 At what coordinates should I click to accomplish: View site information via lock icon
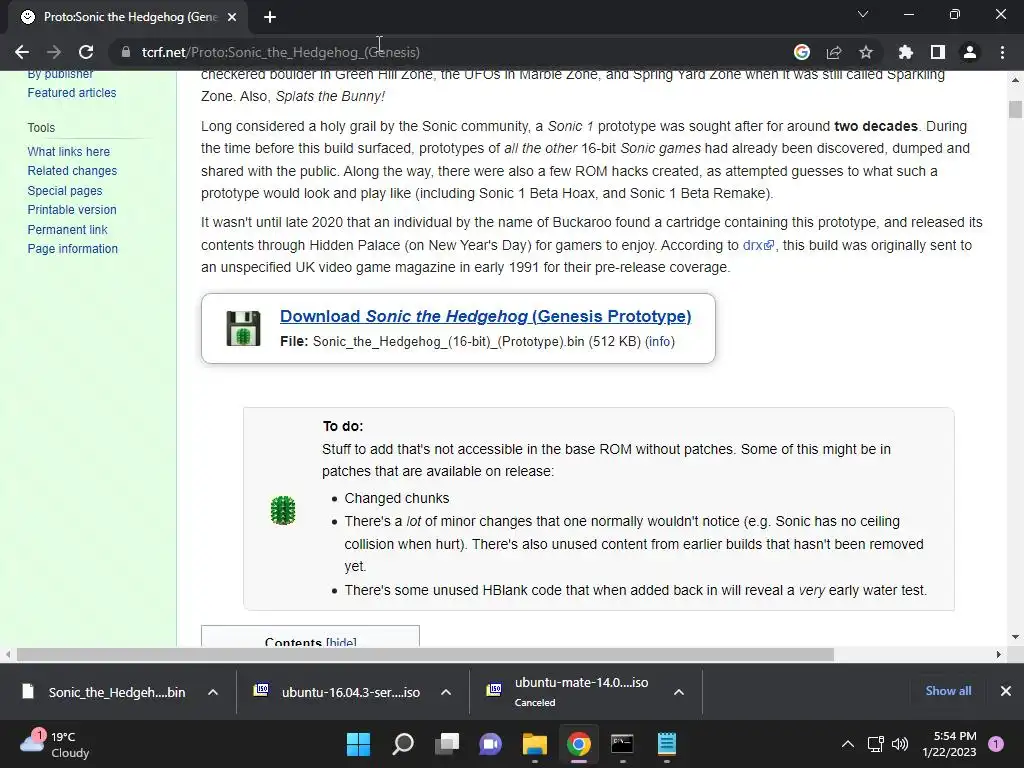126,52
